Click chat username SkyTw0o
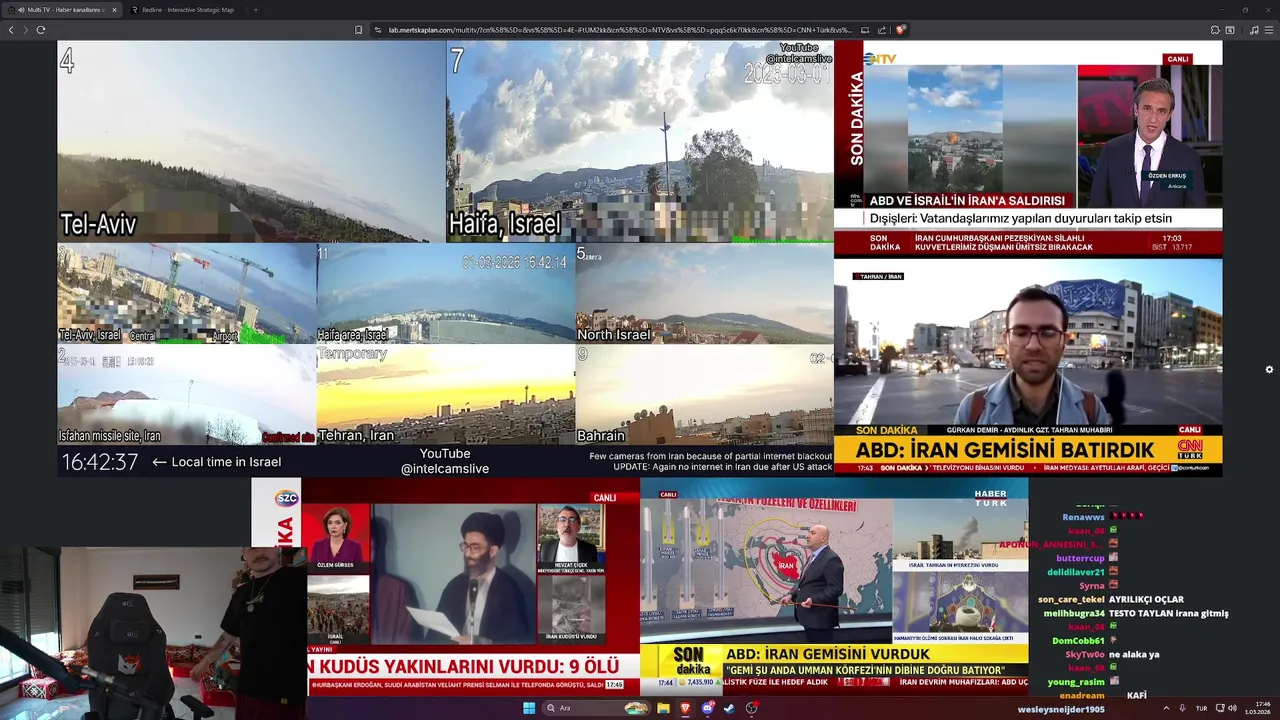Viewport: 1280px width, 720px height. point(1084,654)
